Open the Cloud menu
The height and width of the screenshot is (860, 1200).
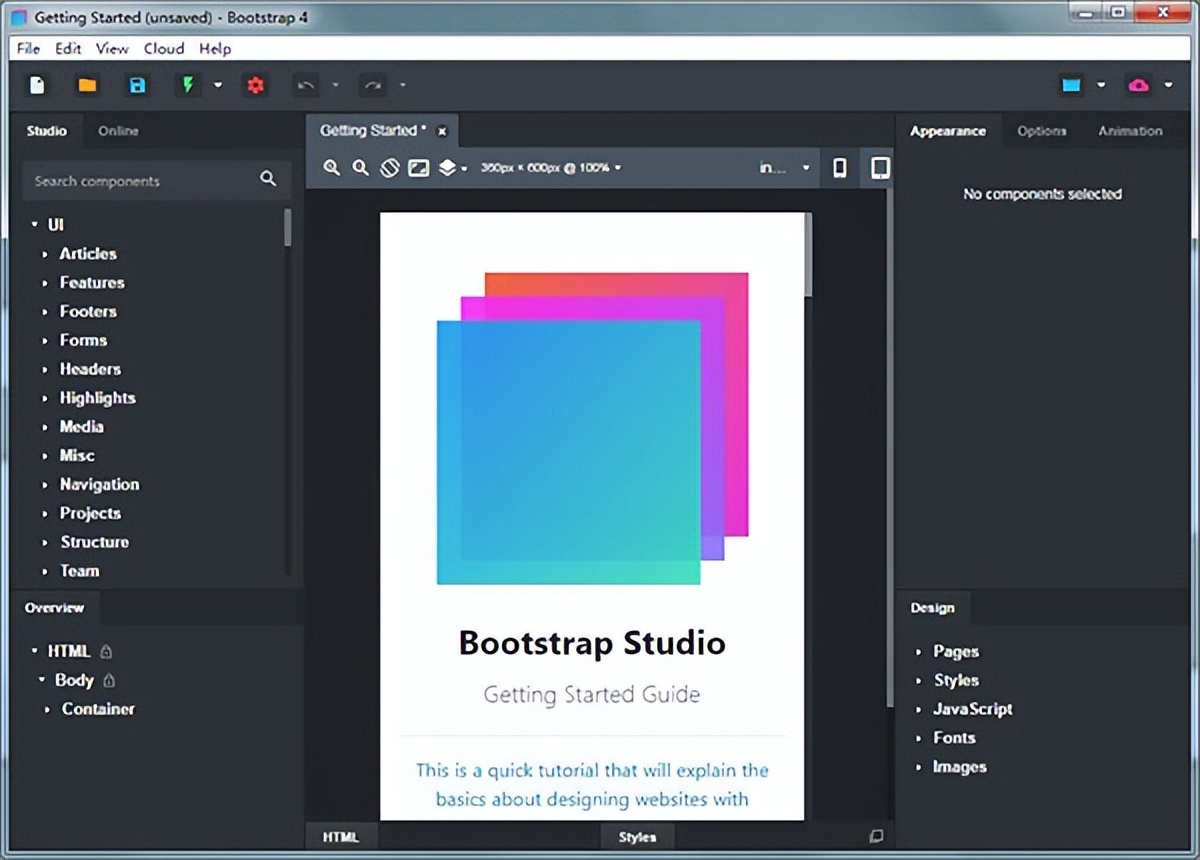pyautogui.click(x=164, y=48)
